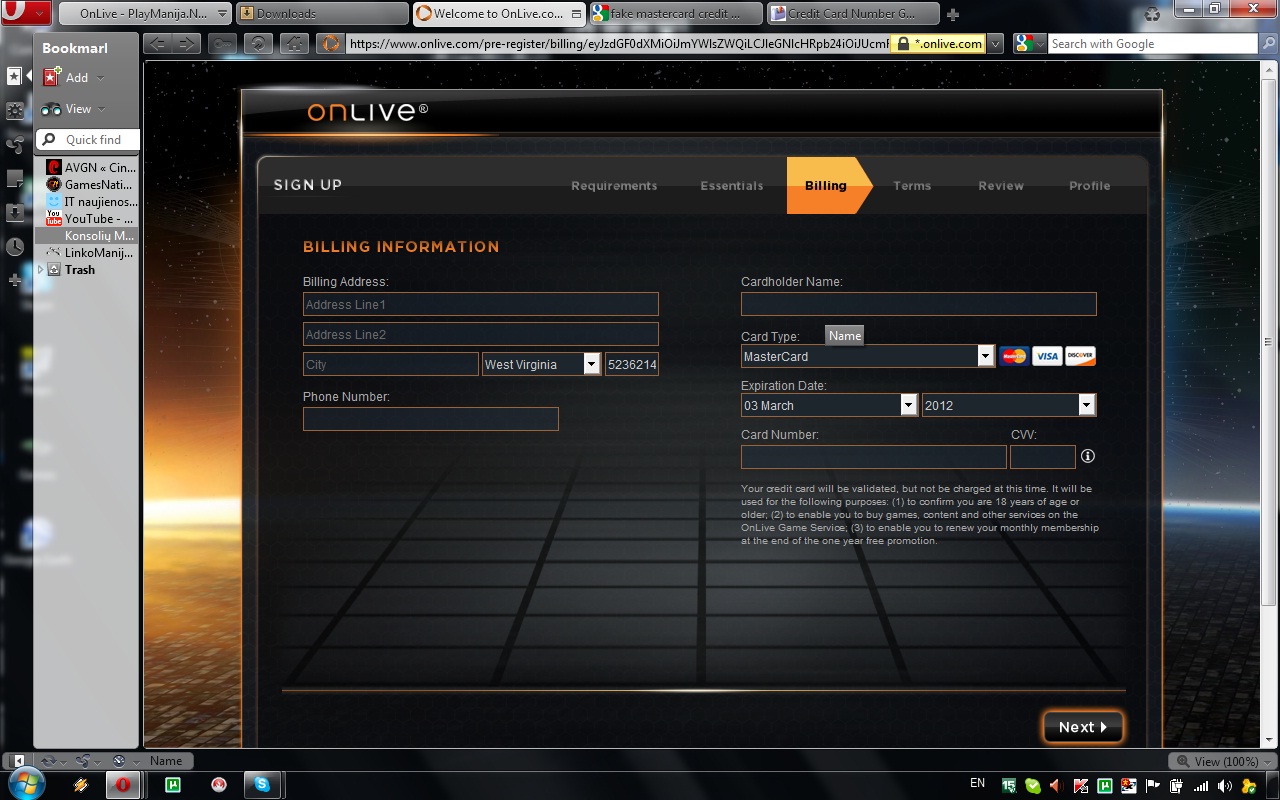This screenshot has width=1280, height=800.
Task: Click the Address Line2 field
Action: click(x=481, y=334)
